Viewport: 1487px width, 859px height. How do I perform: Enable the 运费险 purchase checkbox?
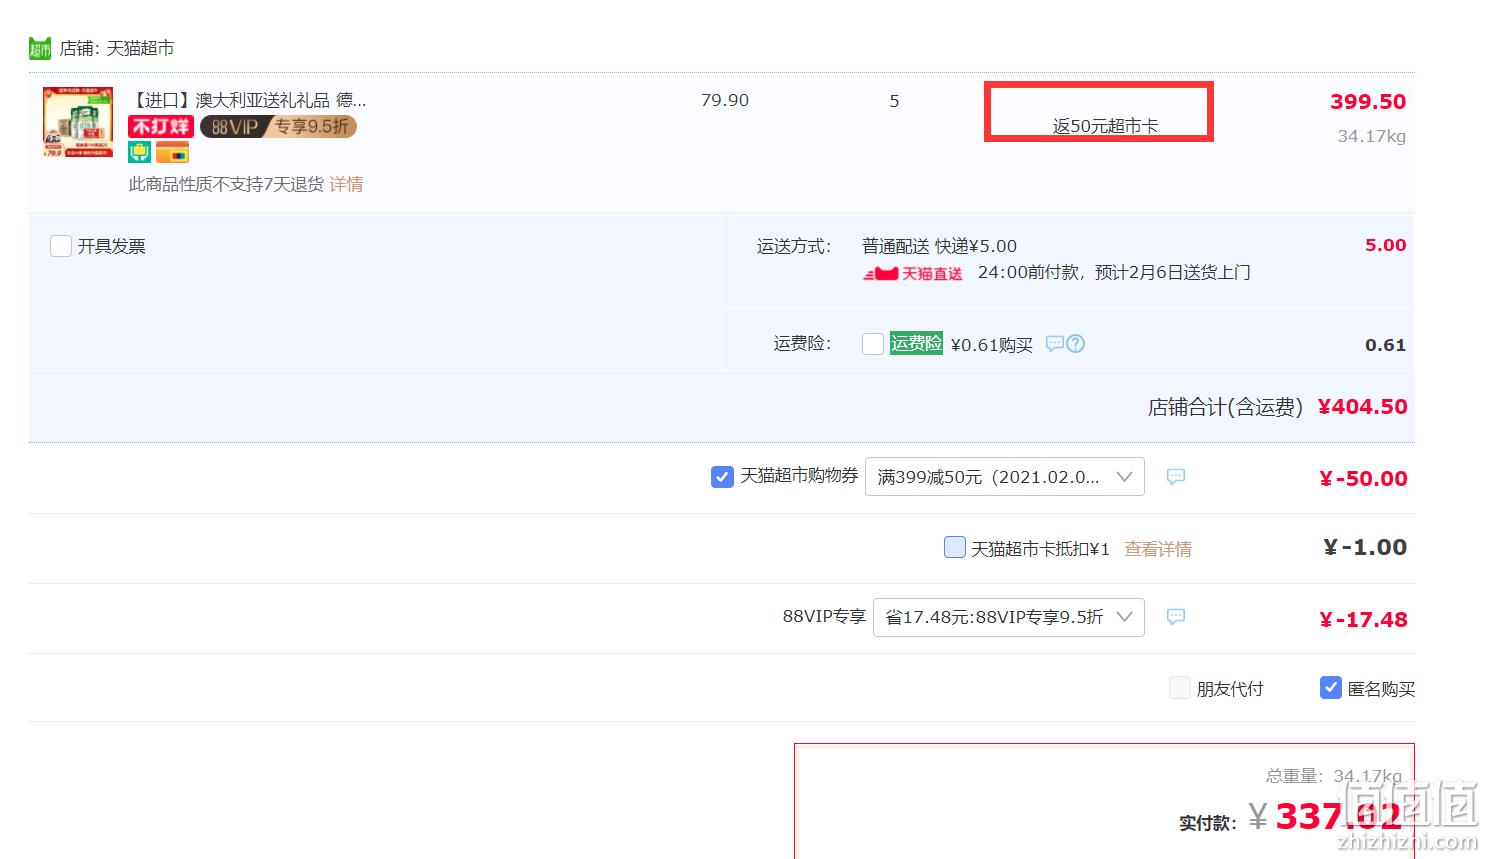[873, 344]
